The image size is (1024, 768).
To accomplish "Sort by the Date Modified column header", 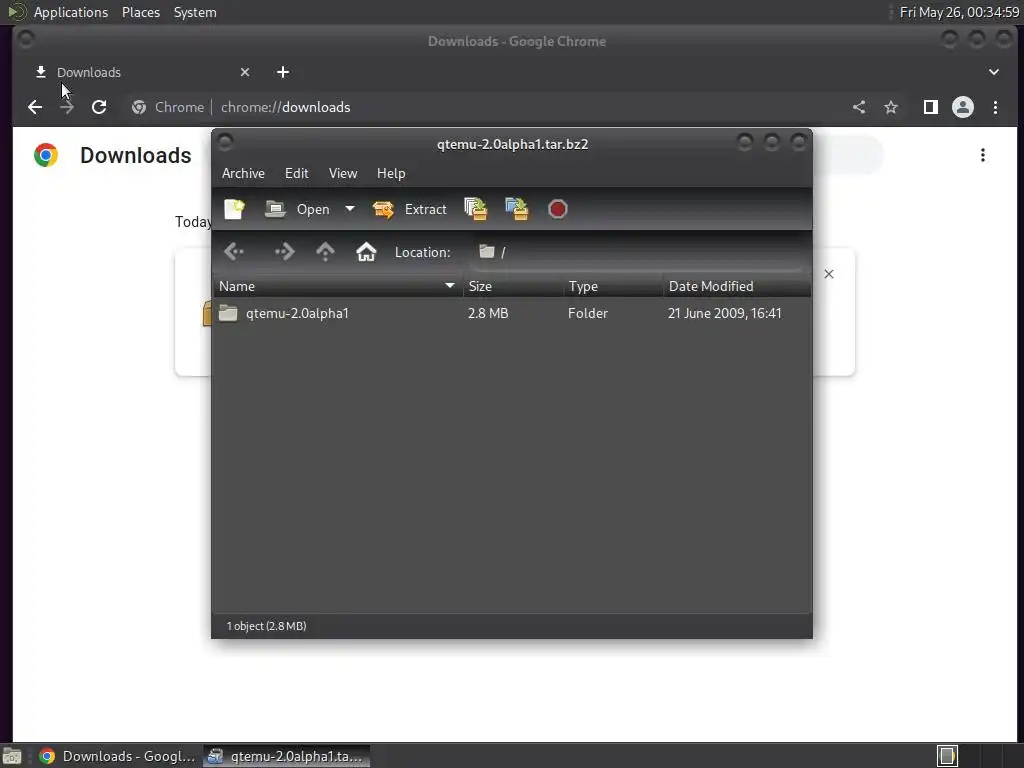I will click(x=737, y=286).
